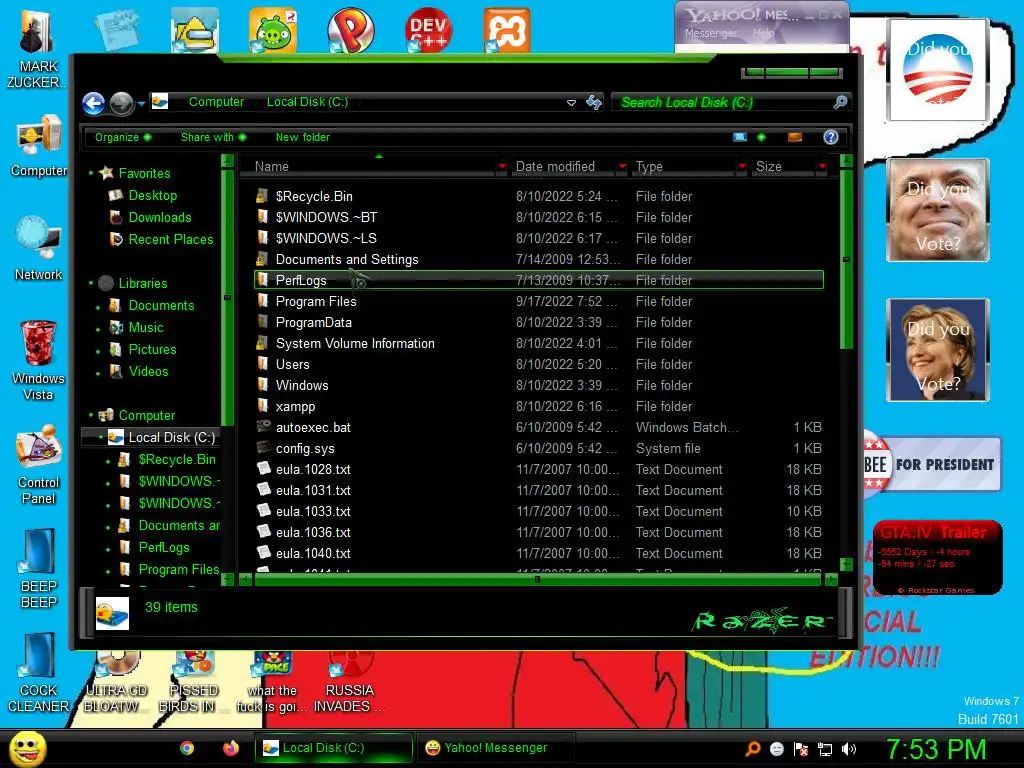Image resolution: width=1024 pixels, height=768 pixels.
Task: Open the Help question mark icon
Action: pyautogui.click(x=831, y=137)
